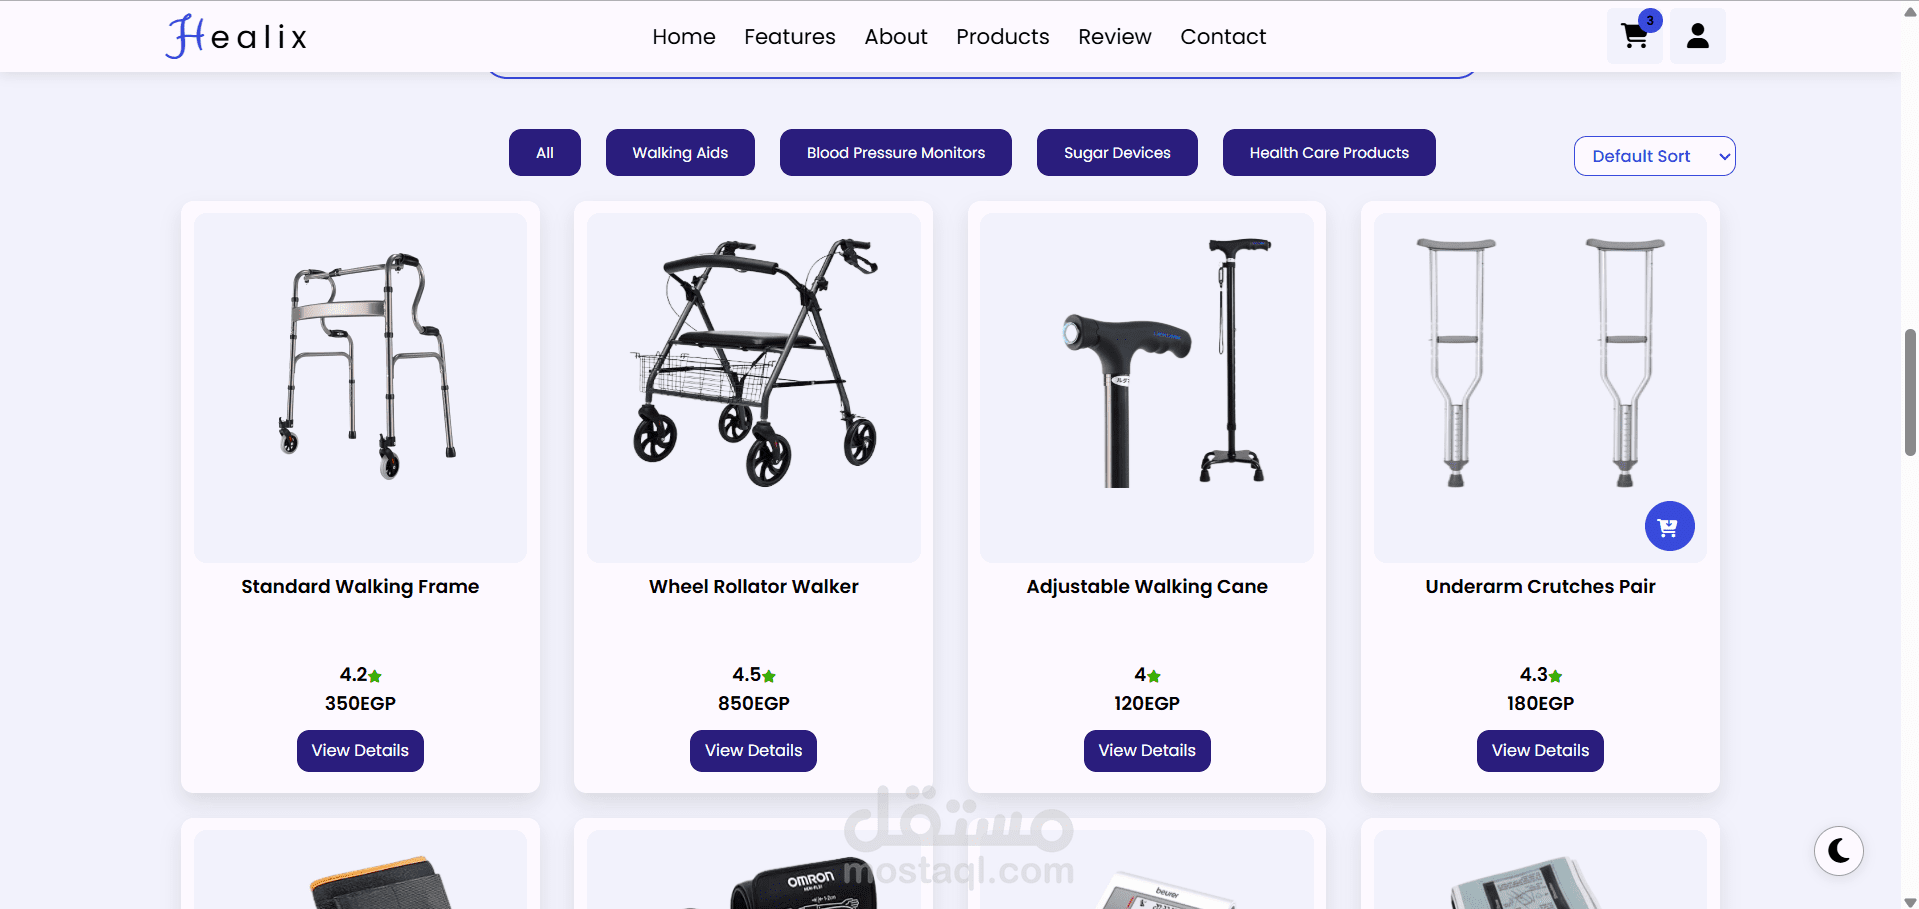Click the Healix logo
This screenshot has width=1919, height=909.
point(237,37)
